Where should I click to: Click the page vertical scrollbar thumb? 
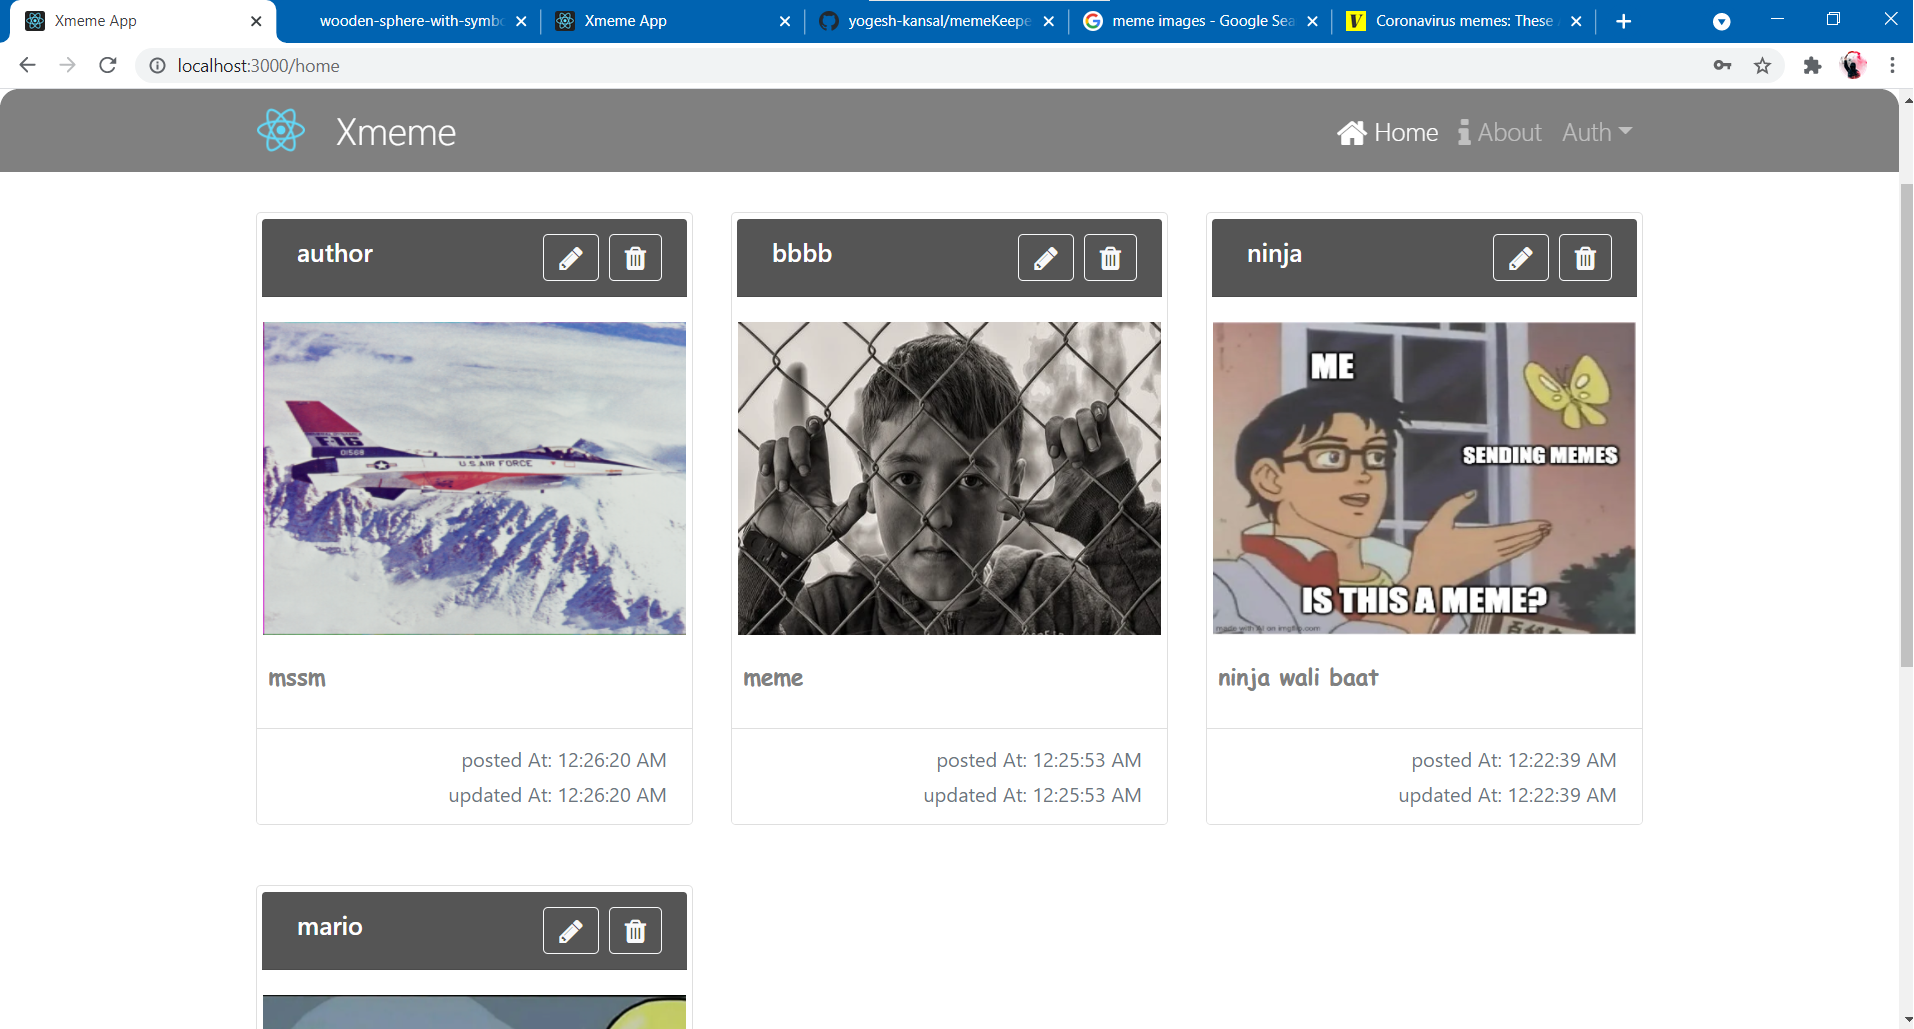click(x=1906, y=425)
